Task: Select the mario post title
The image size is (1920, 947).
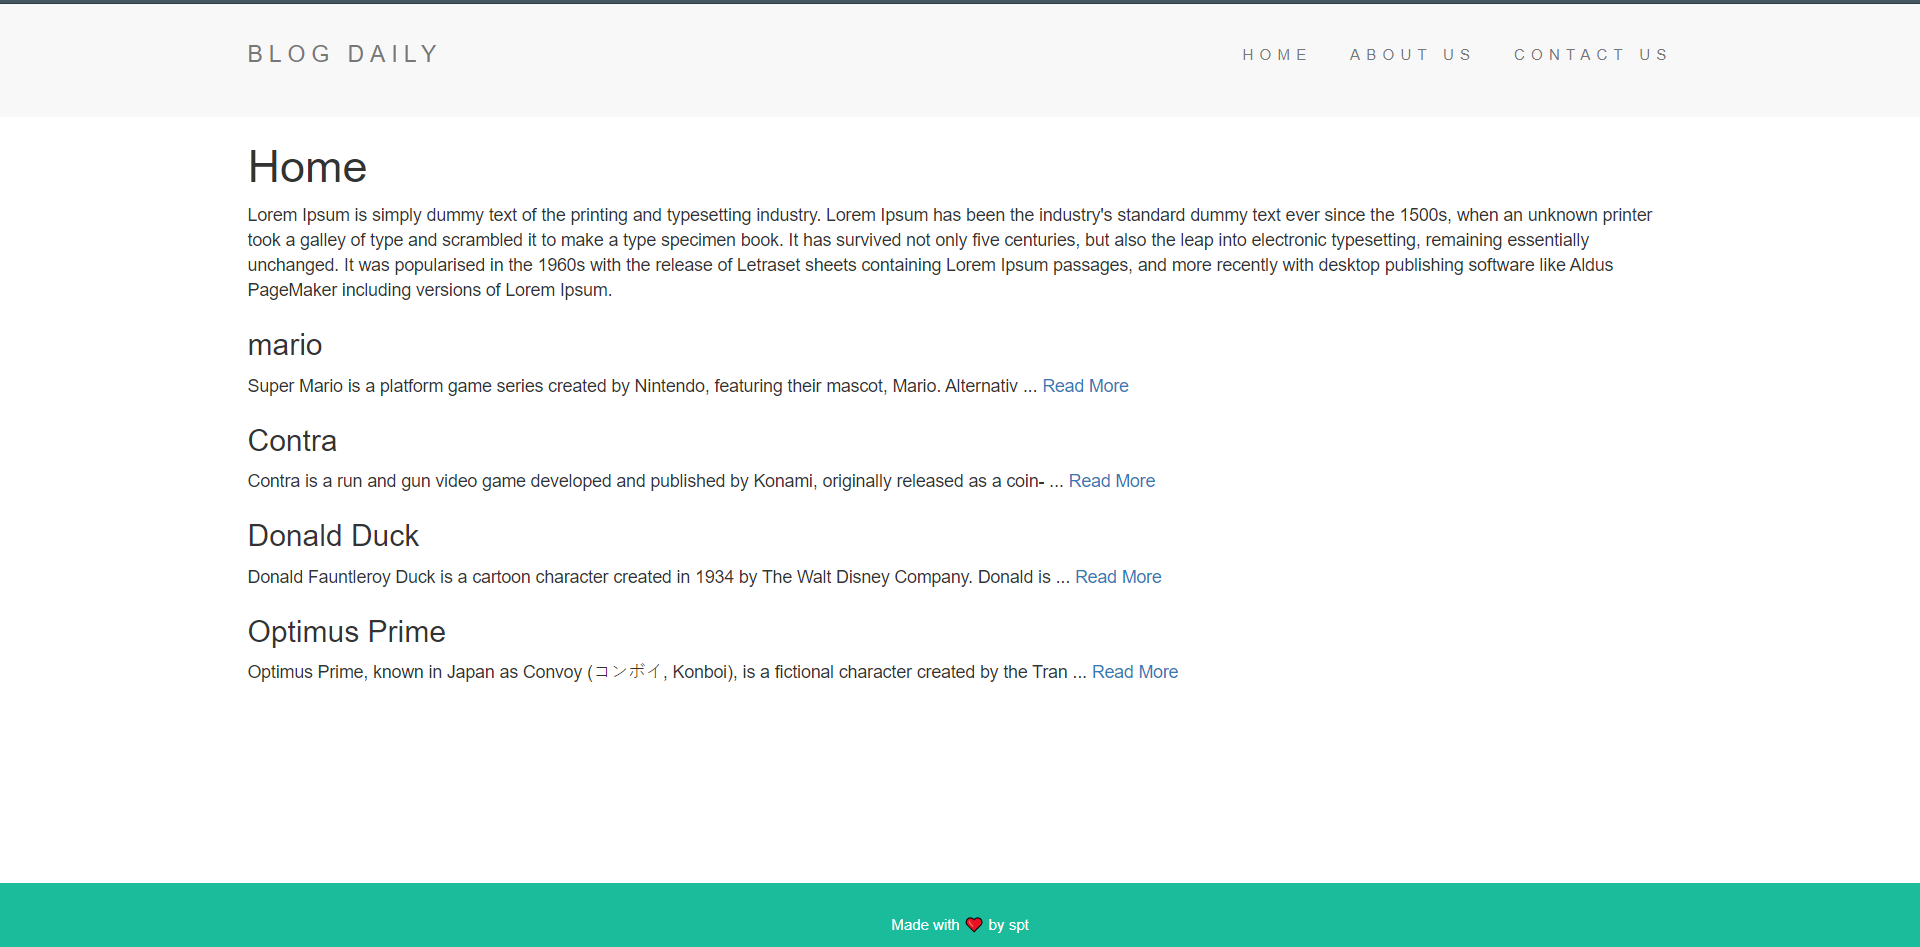Action: click(285, 345)
